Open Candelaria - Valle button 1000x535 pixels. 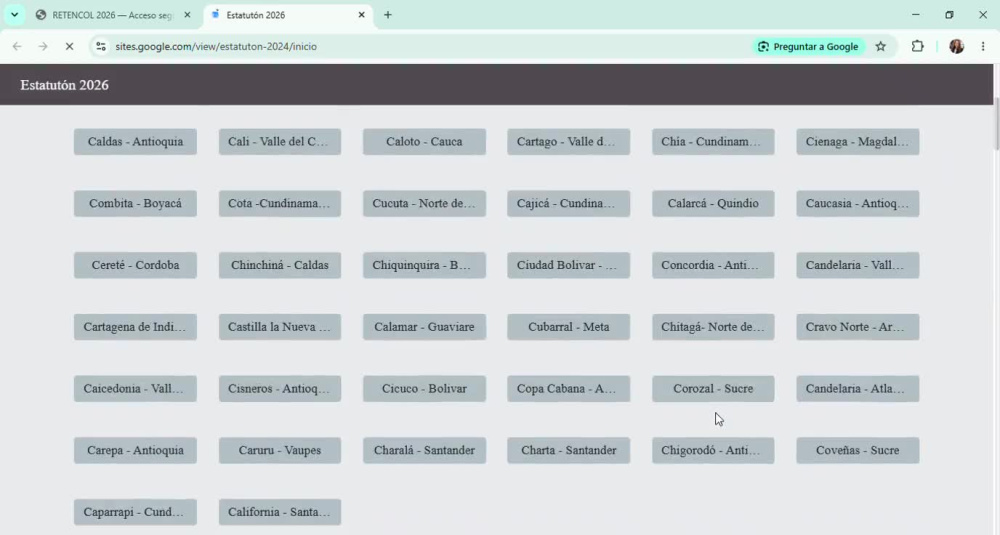(858, 265)
